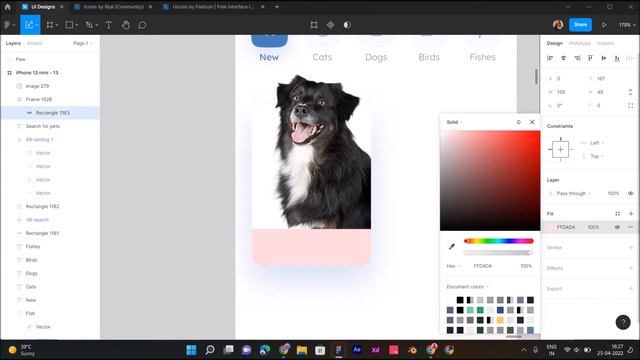Select the Move tool in toolbar

click(28, 25)
